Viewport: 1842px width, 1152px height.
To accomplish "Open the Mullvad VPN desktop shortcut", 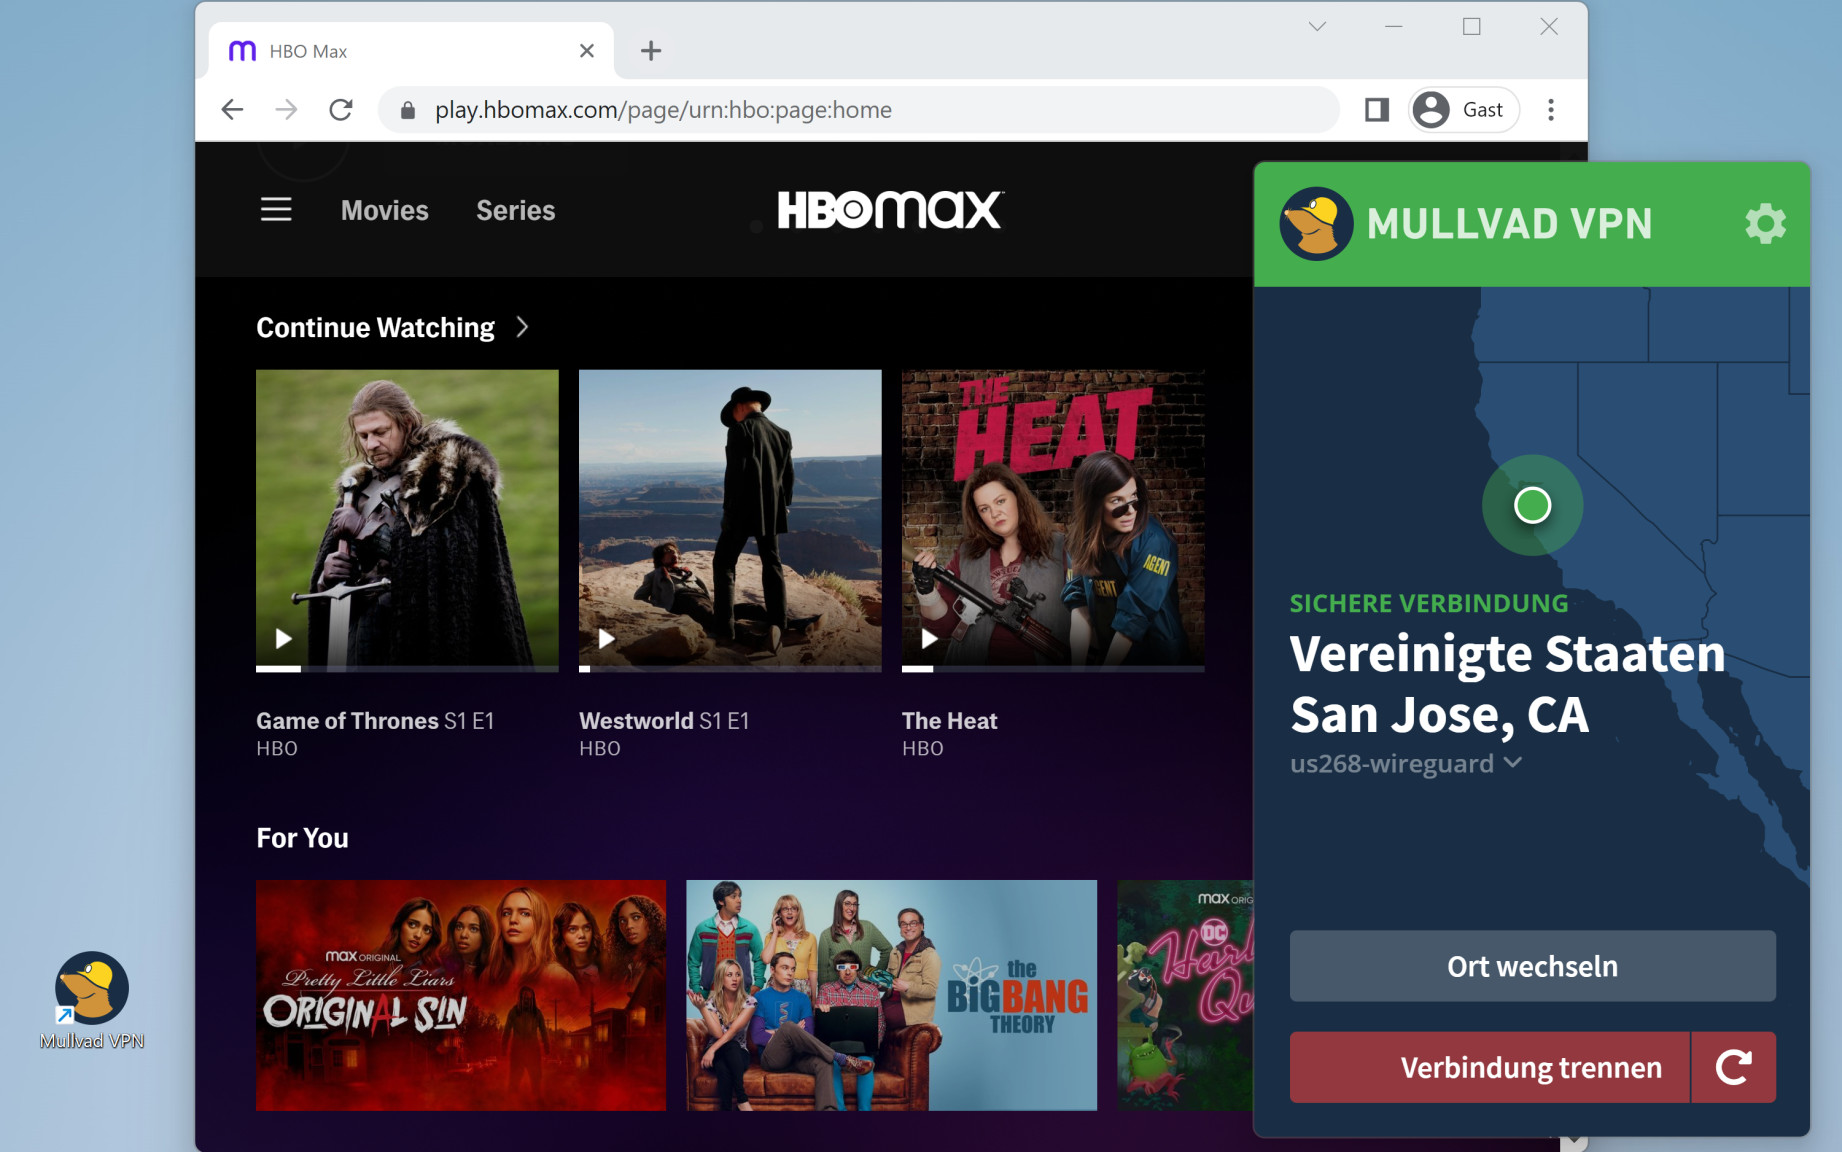I will click(92, 1000).
